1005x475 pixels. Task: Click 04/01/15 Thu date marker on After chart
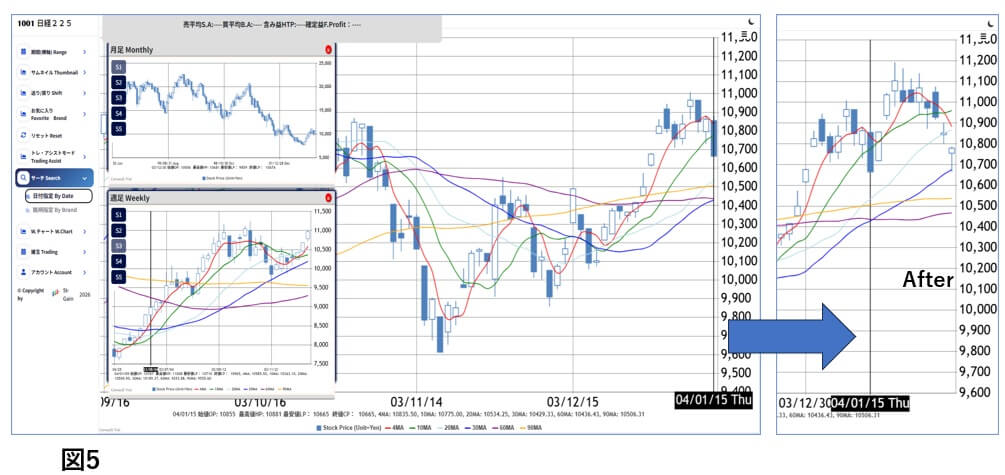pyautogui.click(x=870, y=403)
